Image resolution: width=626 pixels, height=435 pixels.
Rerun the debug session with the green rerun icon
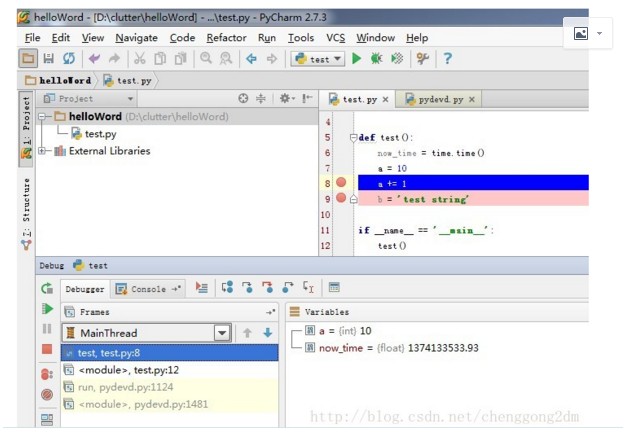[47, 288]
